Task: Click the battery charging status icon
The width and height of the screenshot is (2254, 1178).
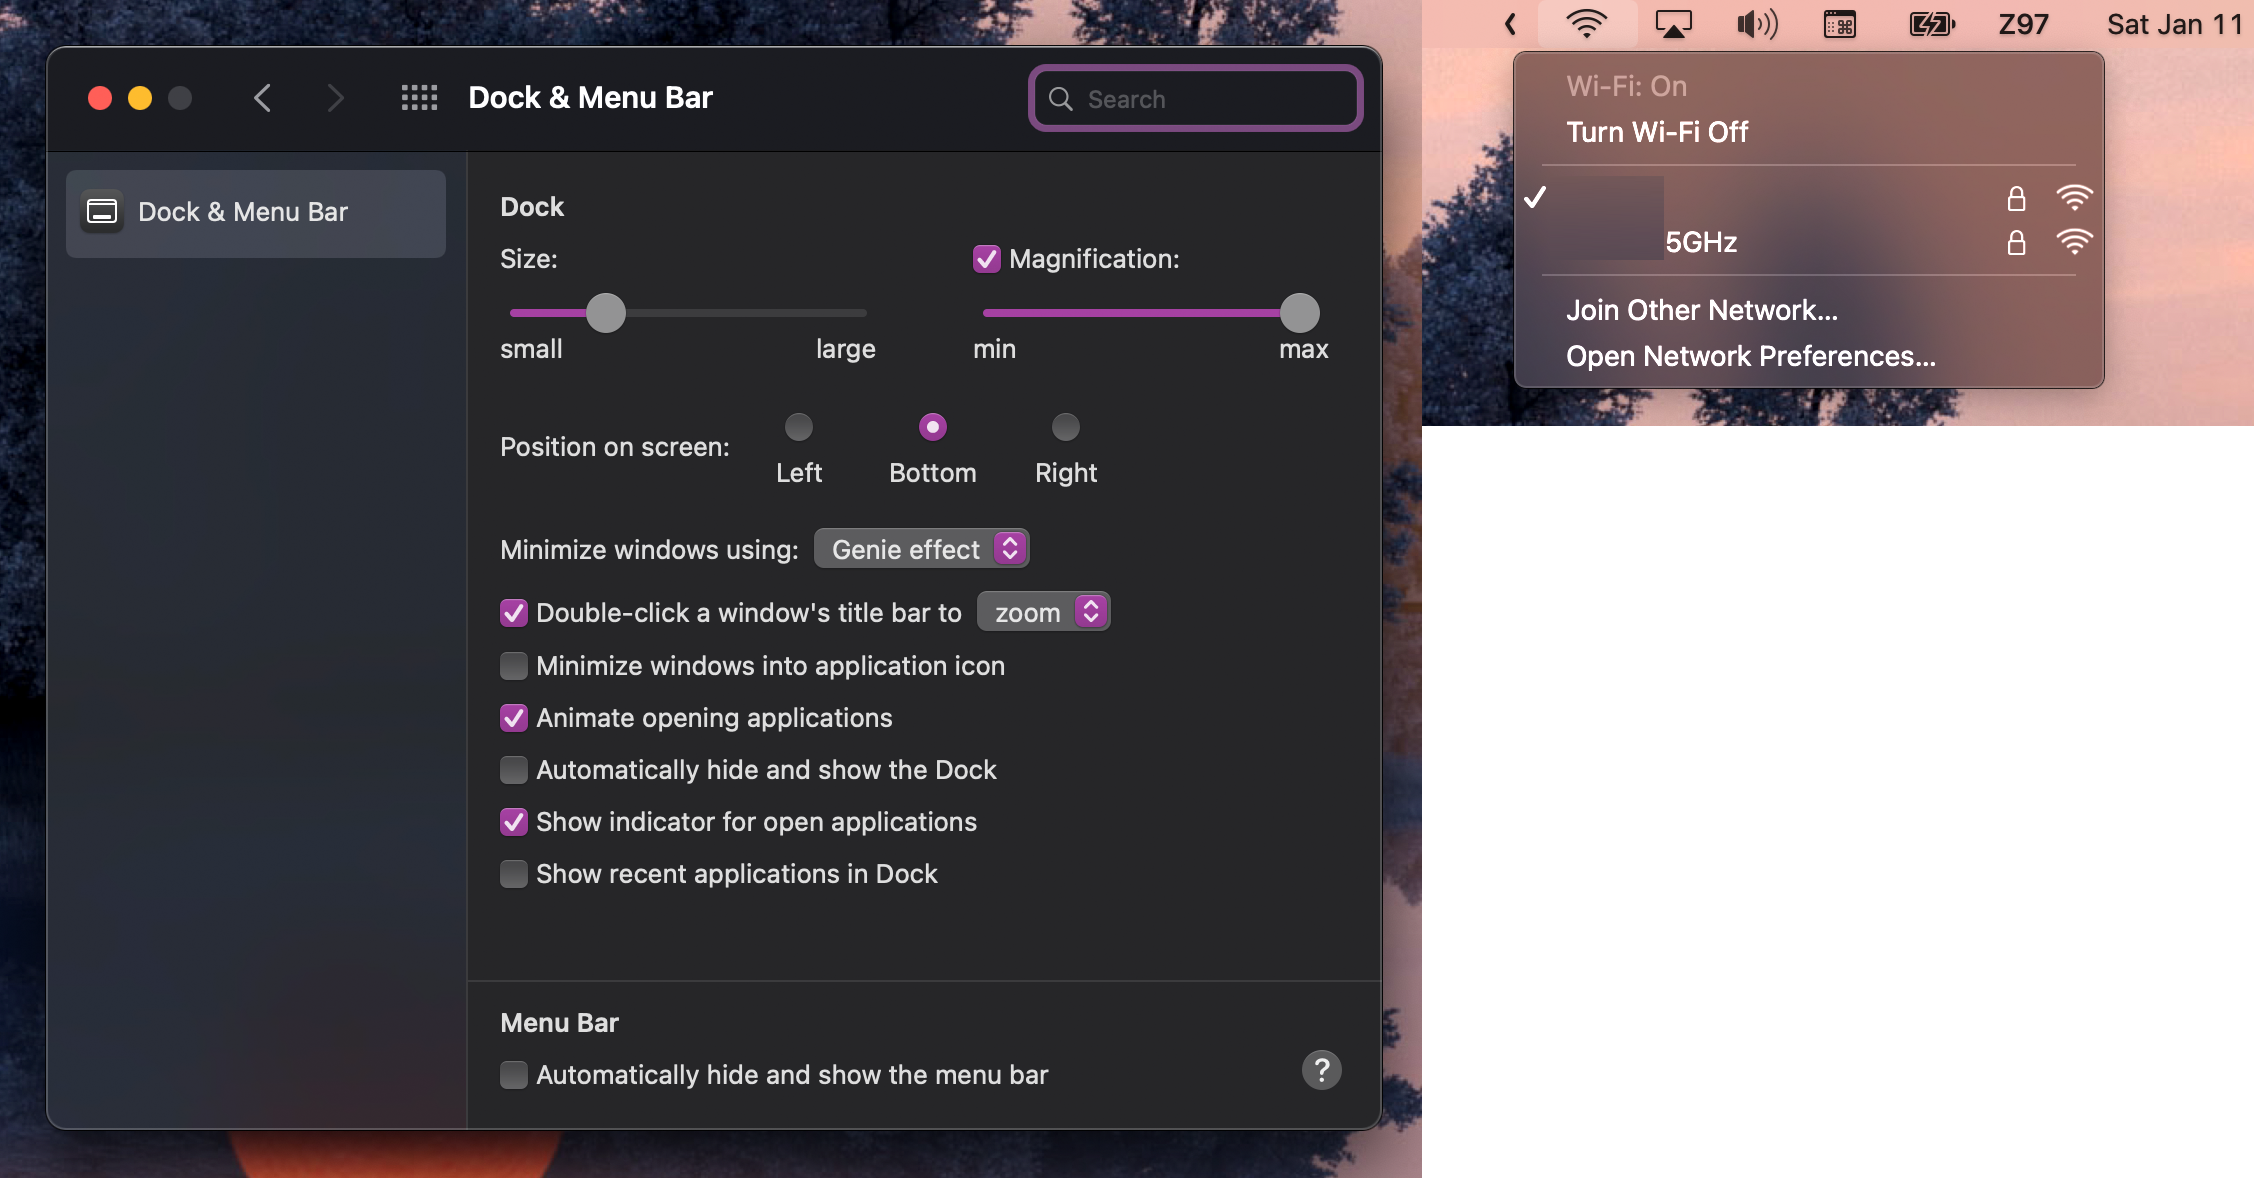Action: coord(1931,23)
